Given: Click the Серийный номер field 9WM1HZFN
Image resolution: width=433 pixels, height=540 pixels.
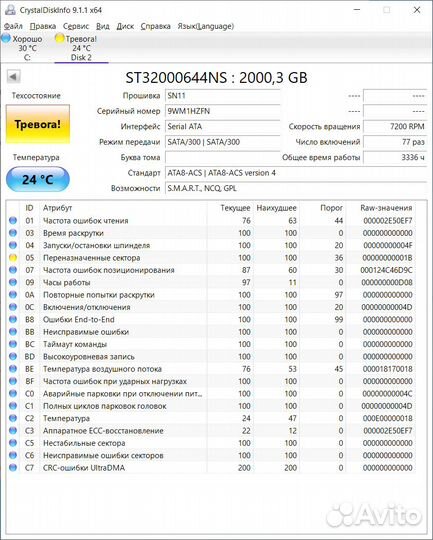Looking at the screenshot, I should click(223, 111).
